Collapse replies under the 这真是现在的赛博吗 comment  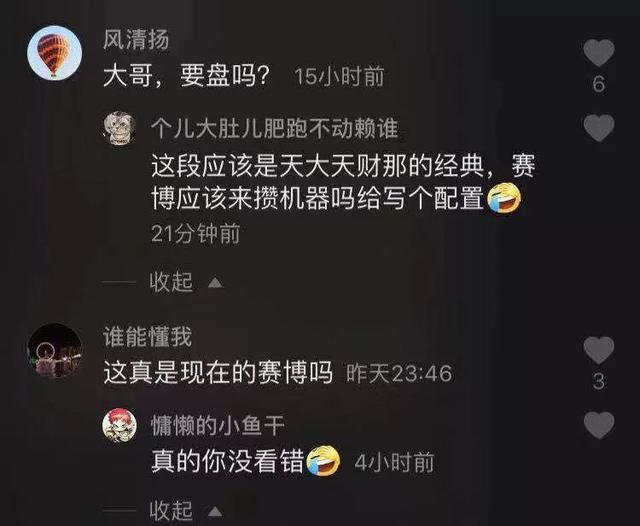(171, 510)
